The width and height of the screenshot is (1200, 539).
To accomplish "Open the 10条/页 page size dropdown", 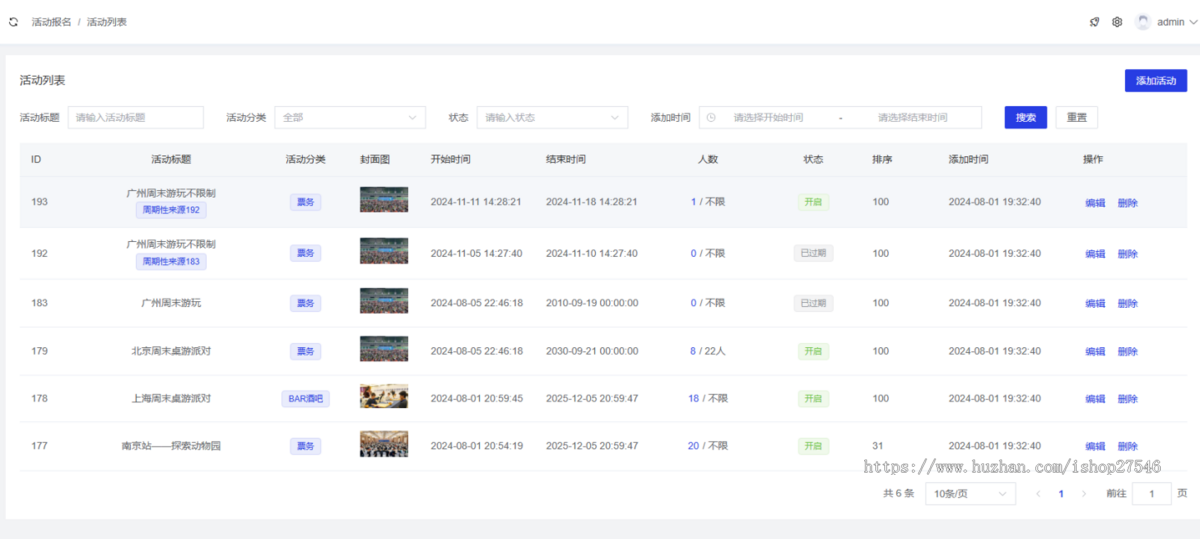I will coord(970,494).
